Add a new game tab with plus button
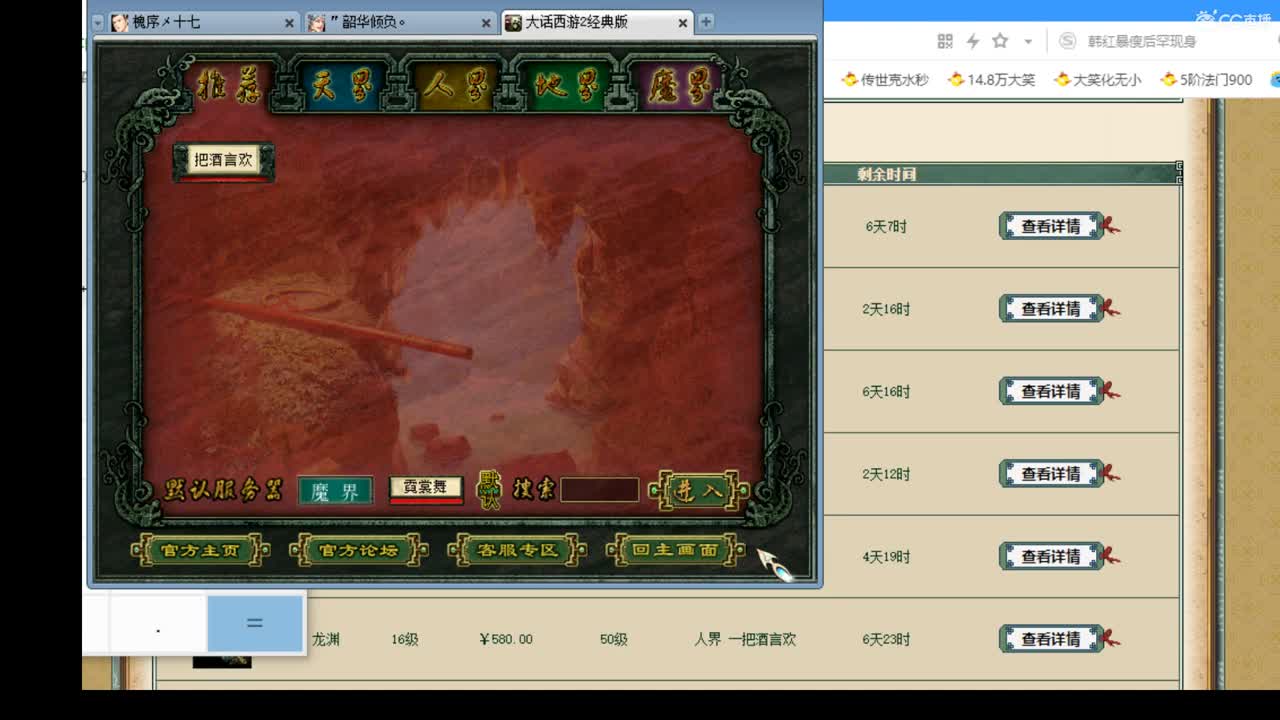1280x720 pixels. pos(706,22)
